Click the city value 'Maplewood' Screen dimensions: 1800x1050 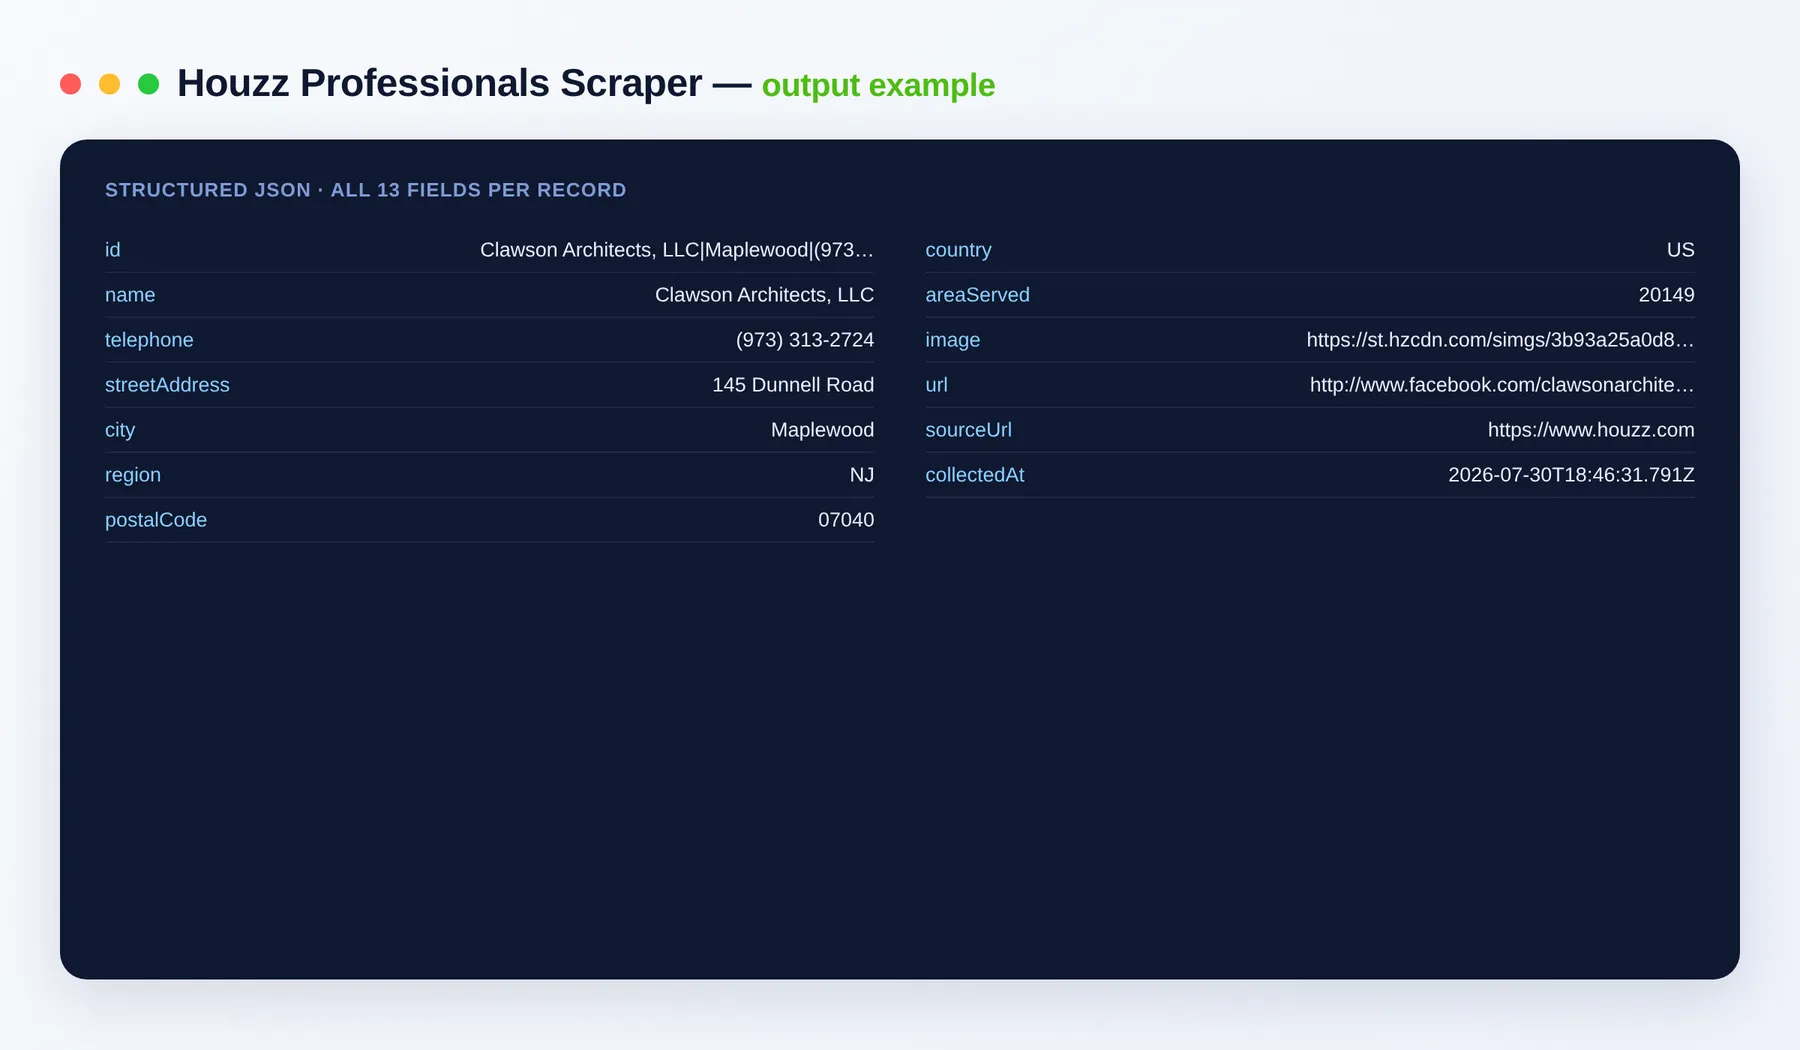(822, 430)
